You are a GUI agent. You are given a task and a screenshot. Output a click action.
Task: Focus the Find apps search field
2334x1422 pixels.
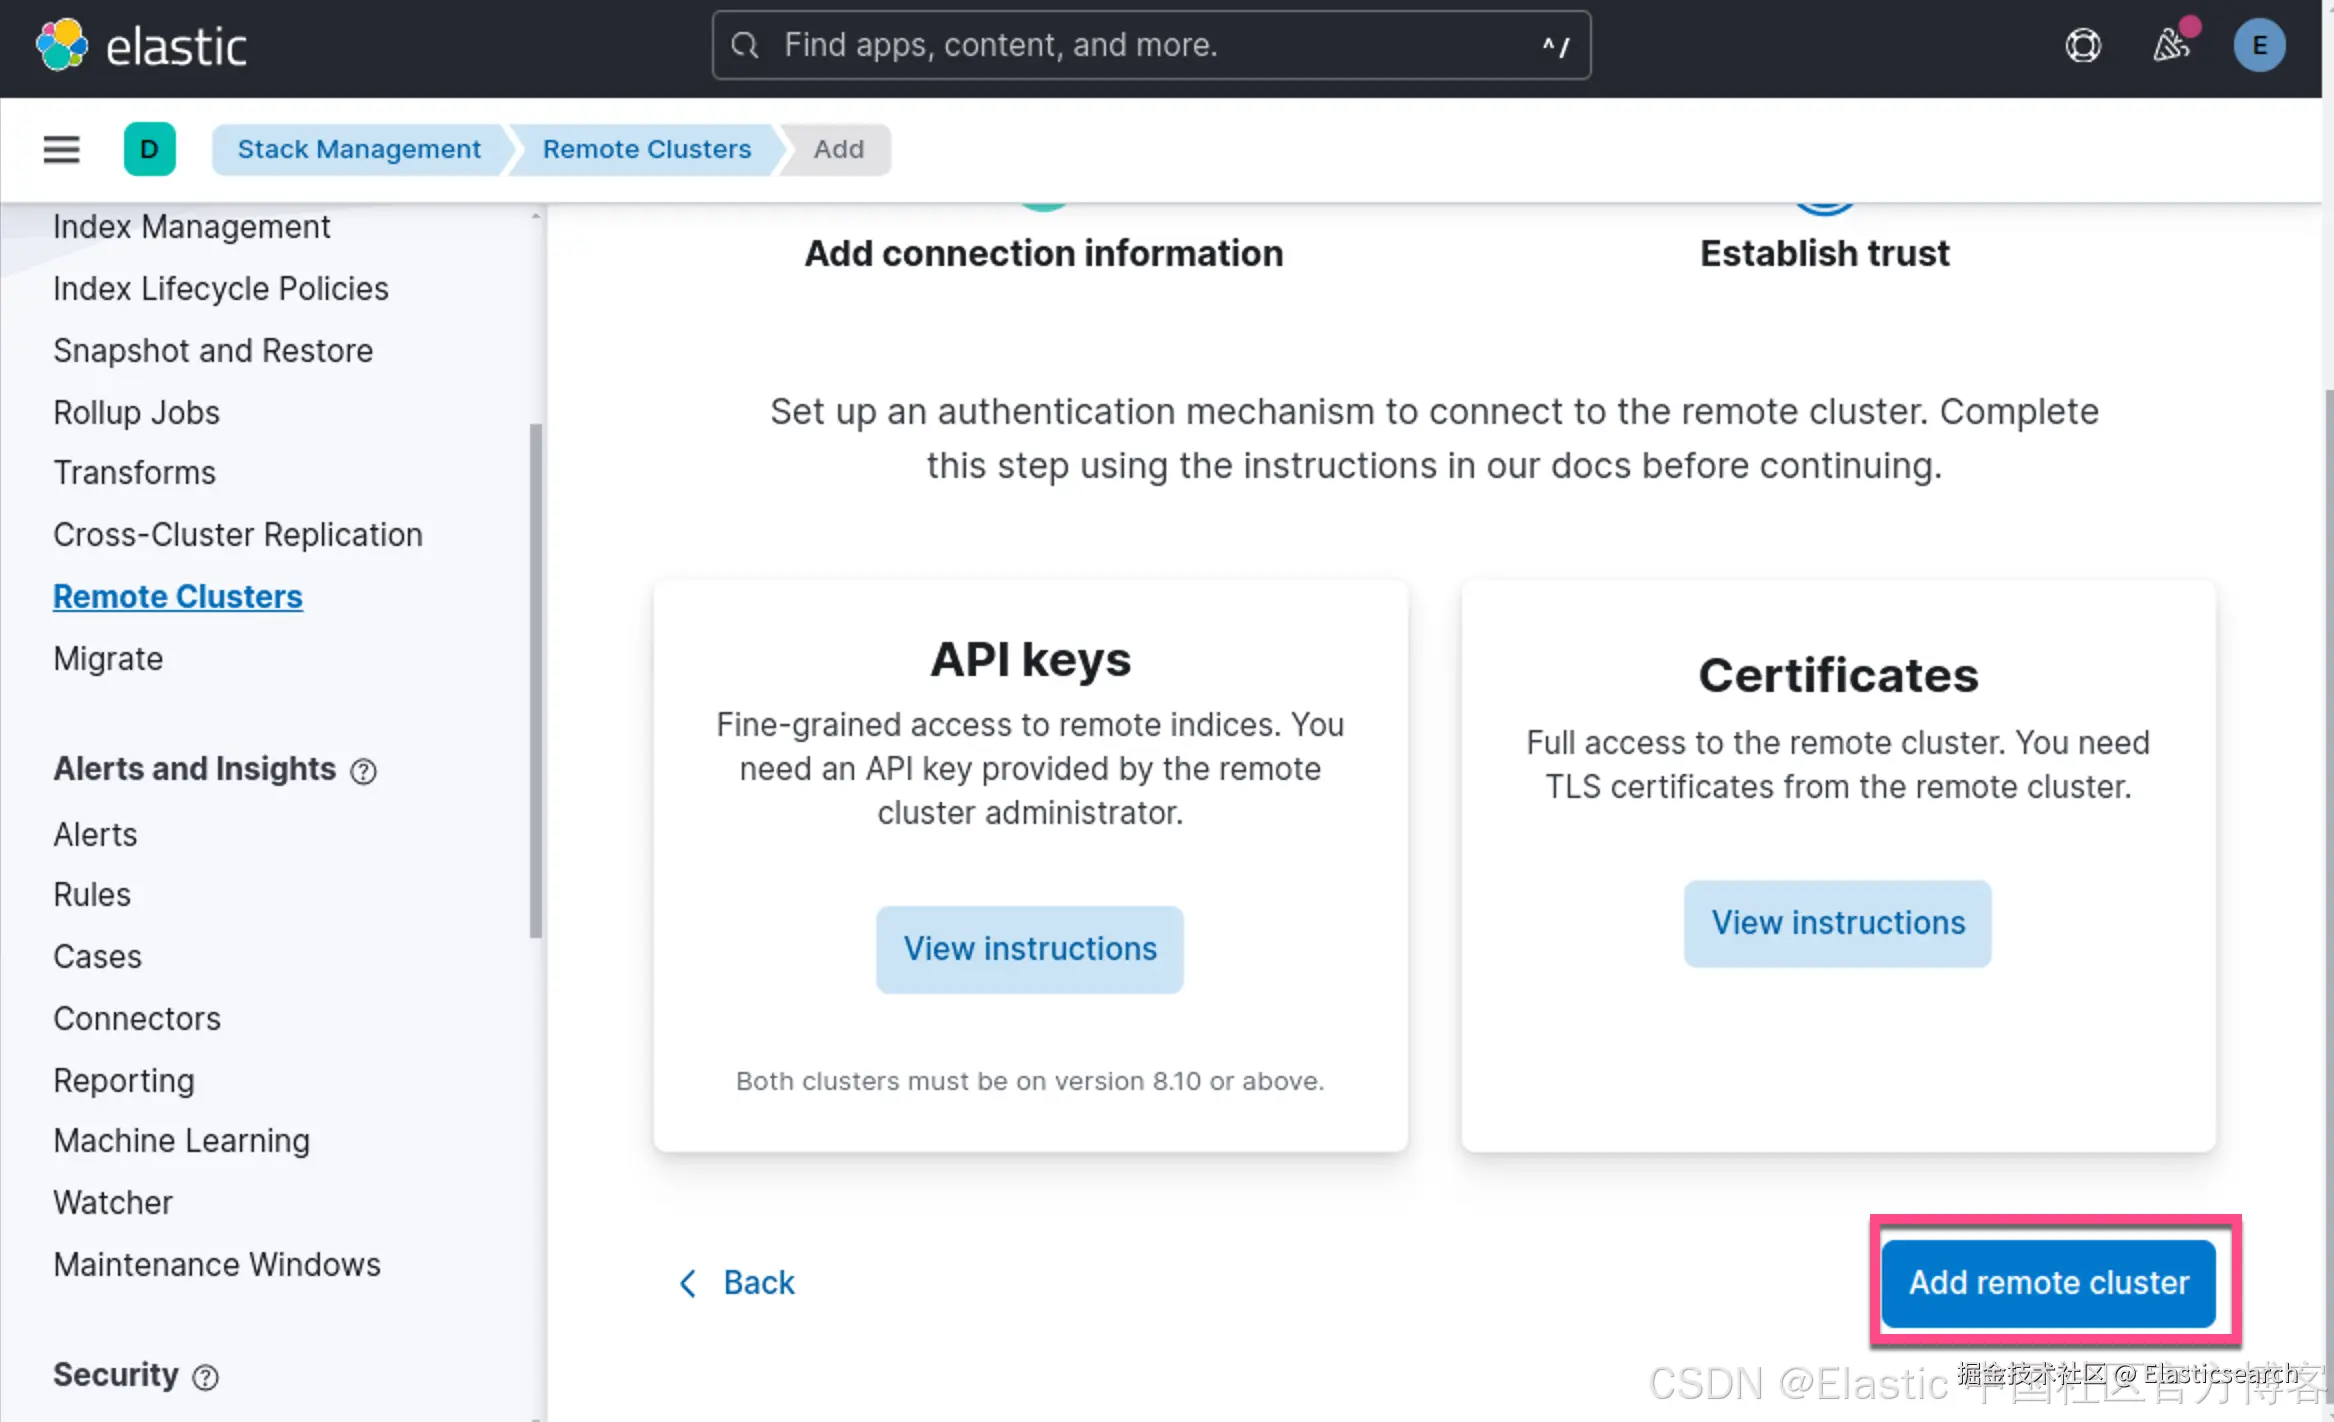1150,45
